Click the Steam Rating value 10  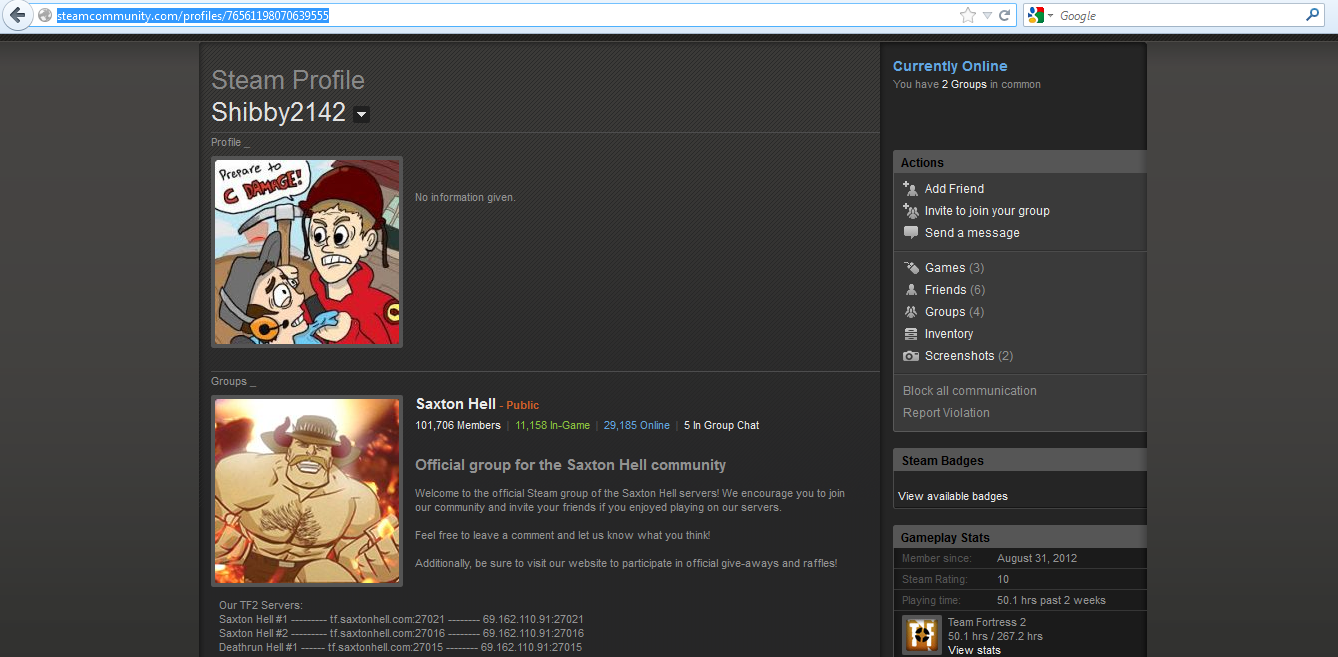1003,579
